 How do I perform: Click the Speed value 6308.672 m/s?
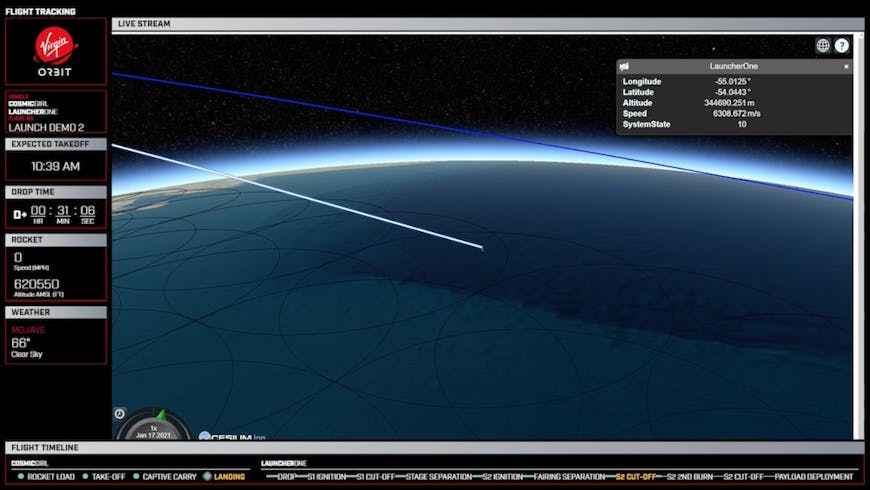pos(736,113)
